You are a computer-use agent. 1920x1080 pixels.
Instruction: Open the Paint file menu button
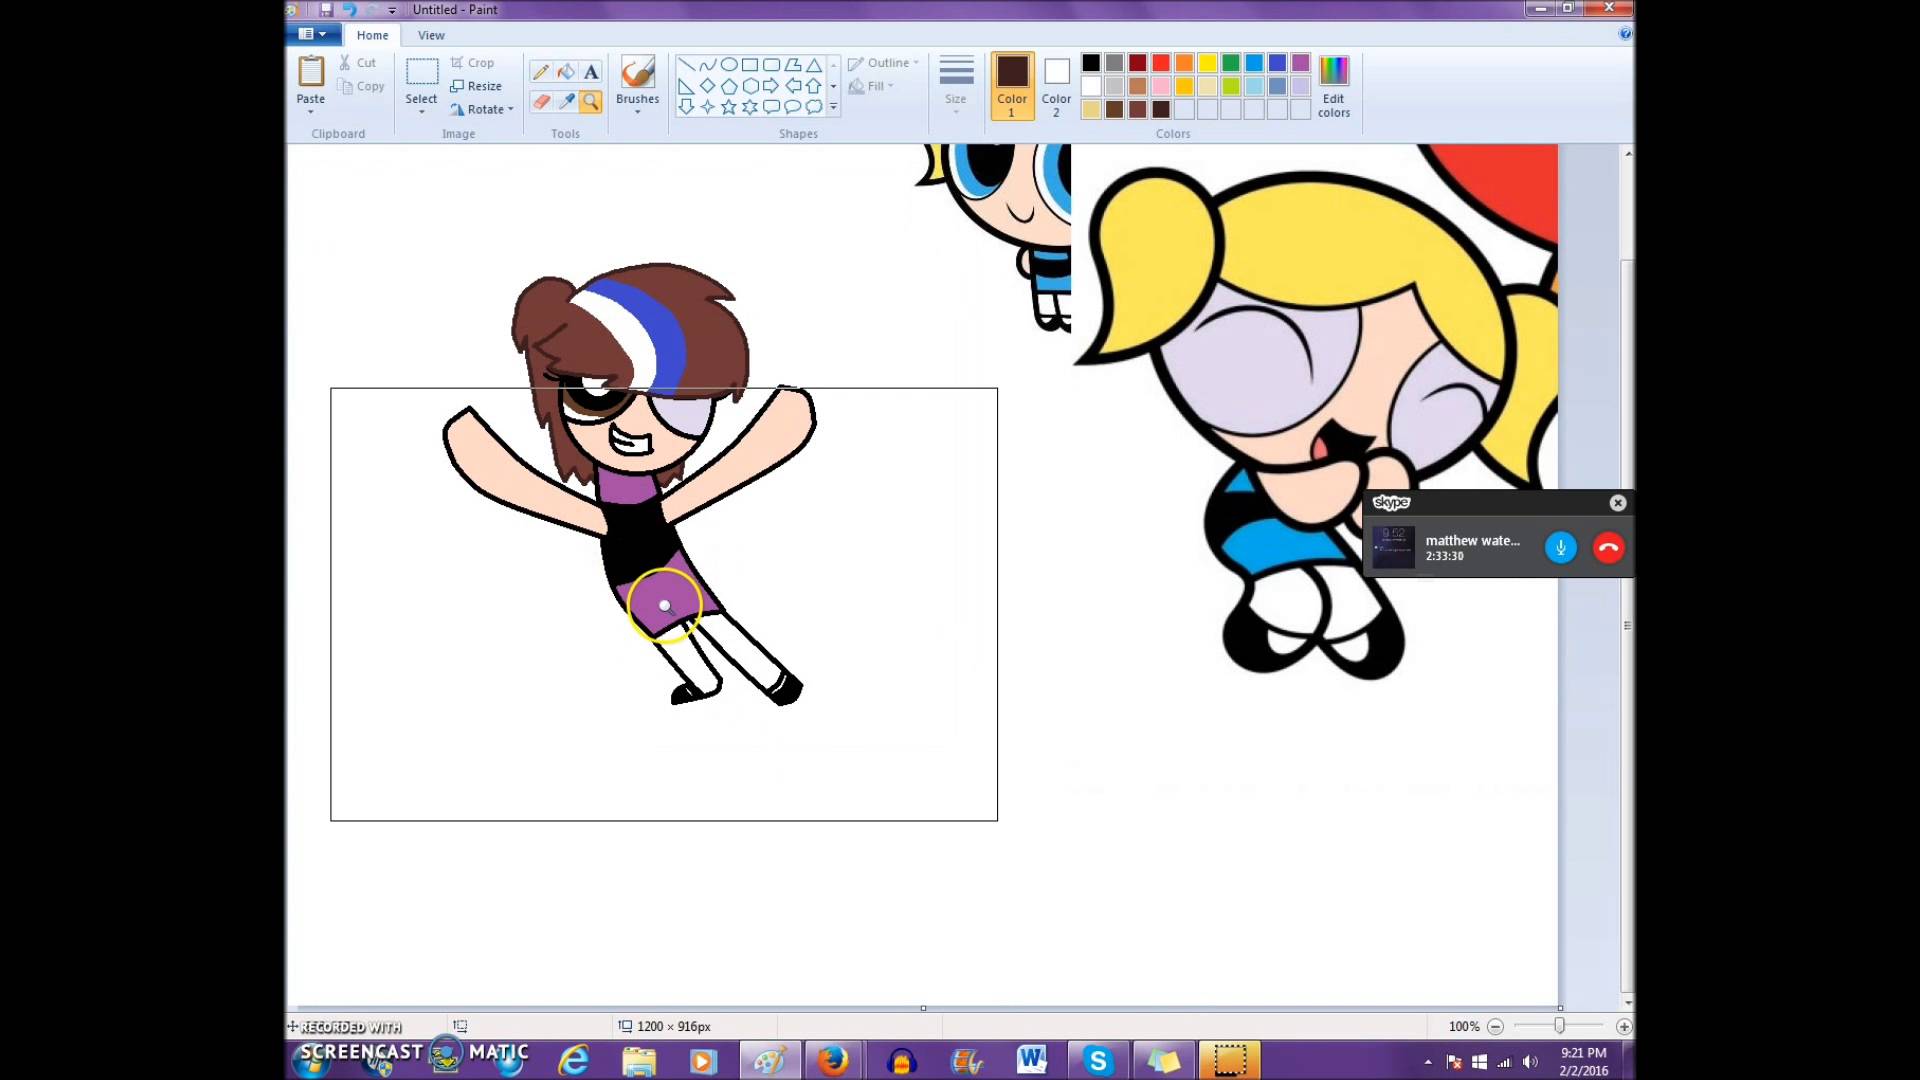pos(312,34)
